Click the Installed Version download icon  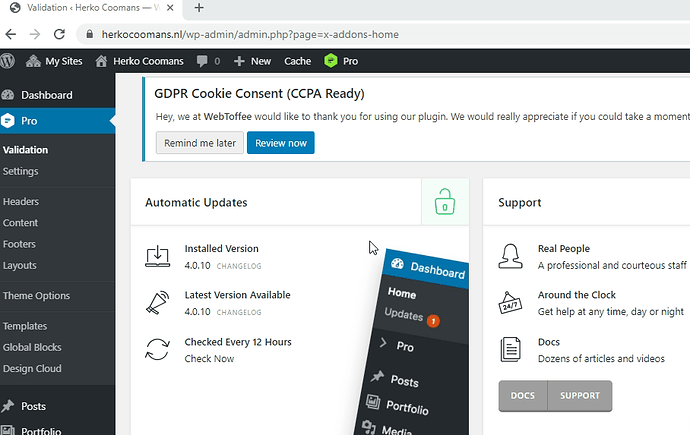[x=158, y=256]
